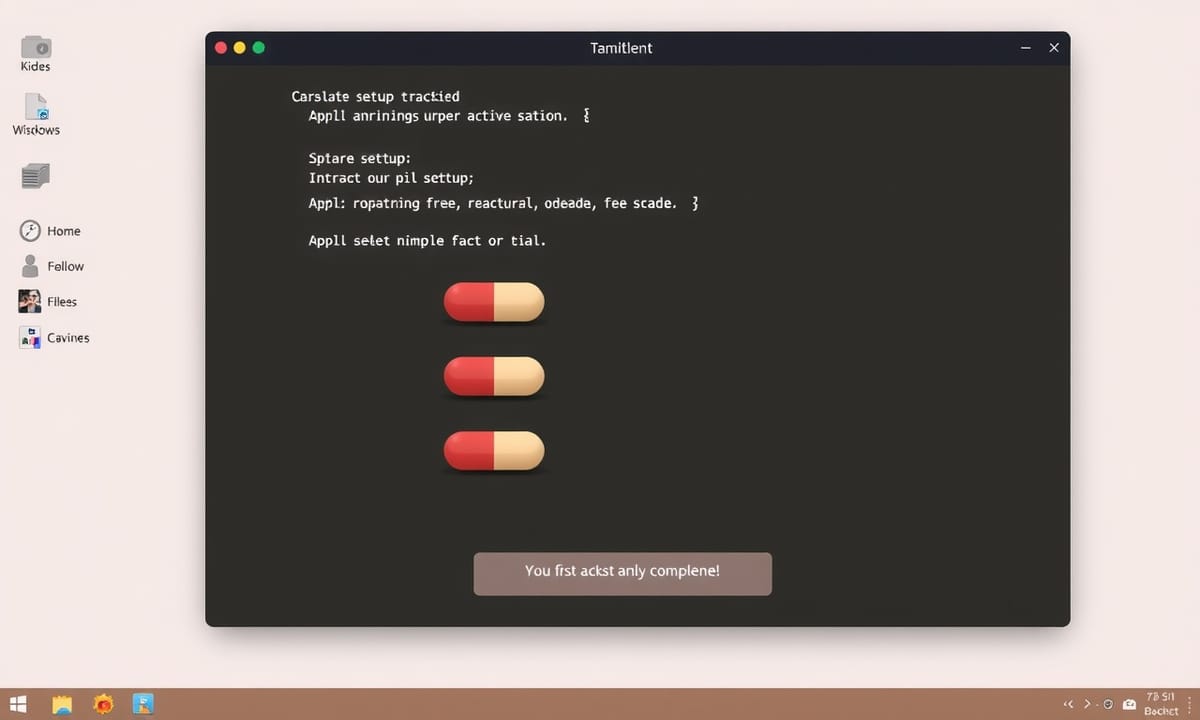Open the blue app taskbar icon

pyautogui.click(x=143, y=704)
